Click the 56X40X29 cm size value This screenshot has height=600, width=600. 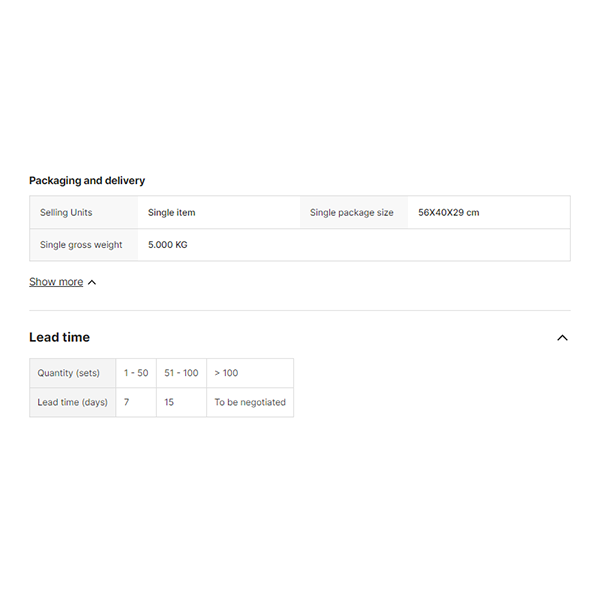(448, 213)
